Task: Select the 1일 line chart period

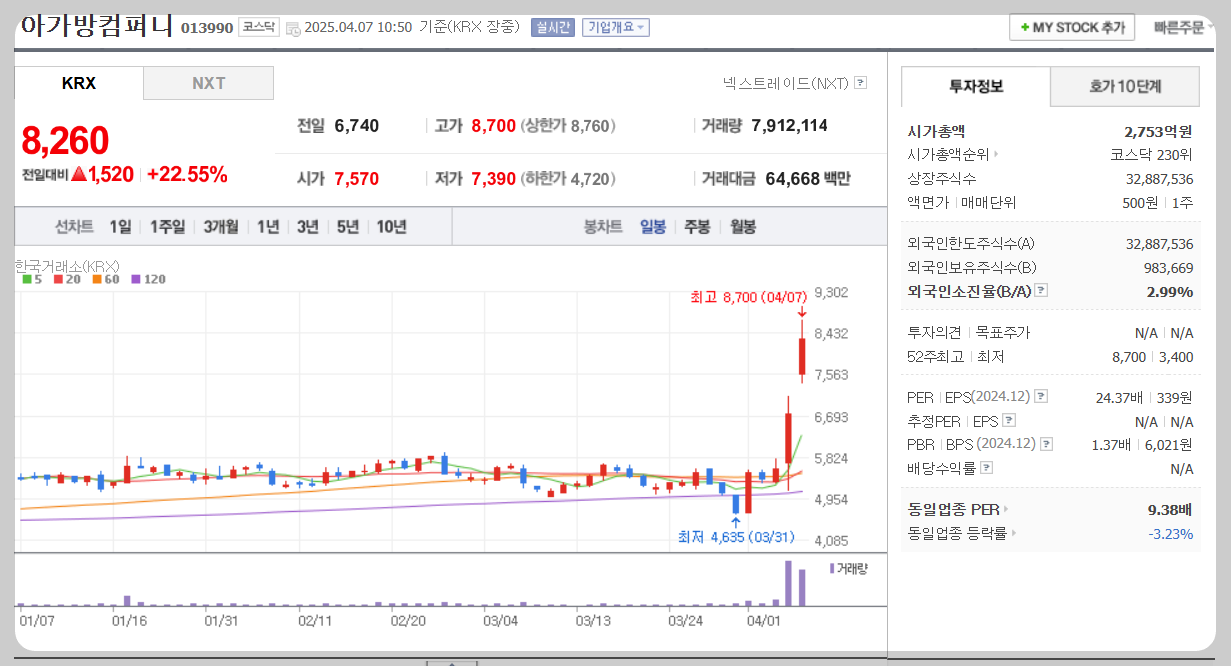Action: 120,227
